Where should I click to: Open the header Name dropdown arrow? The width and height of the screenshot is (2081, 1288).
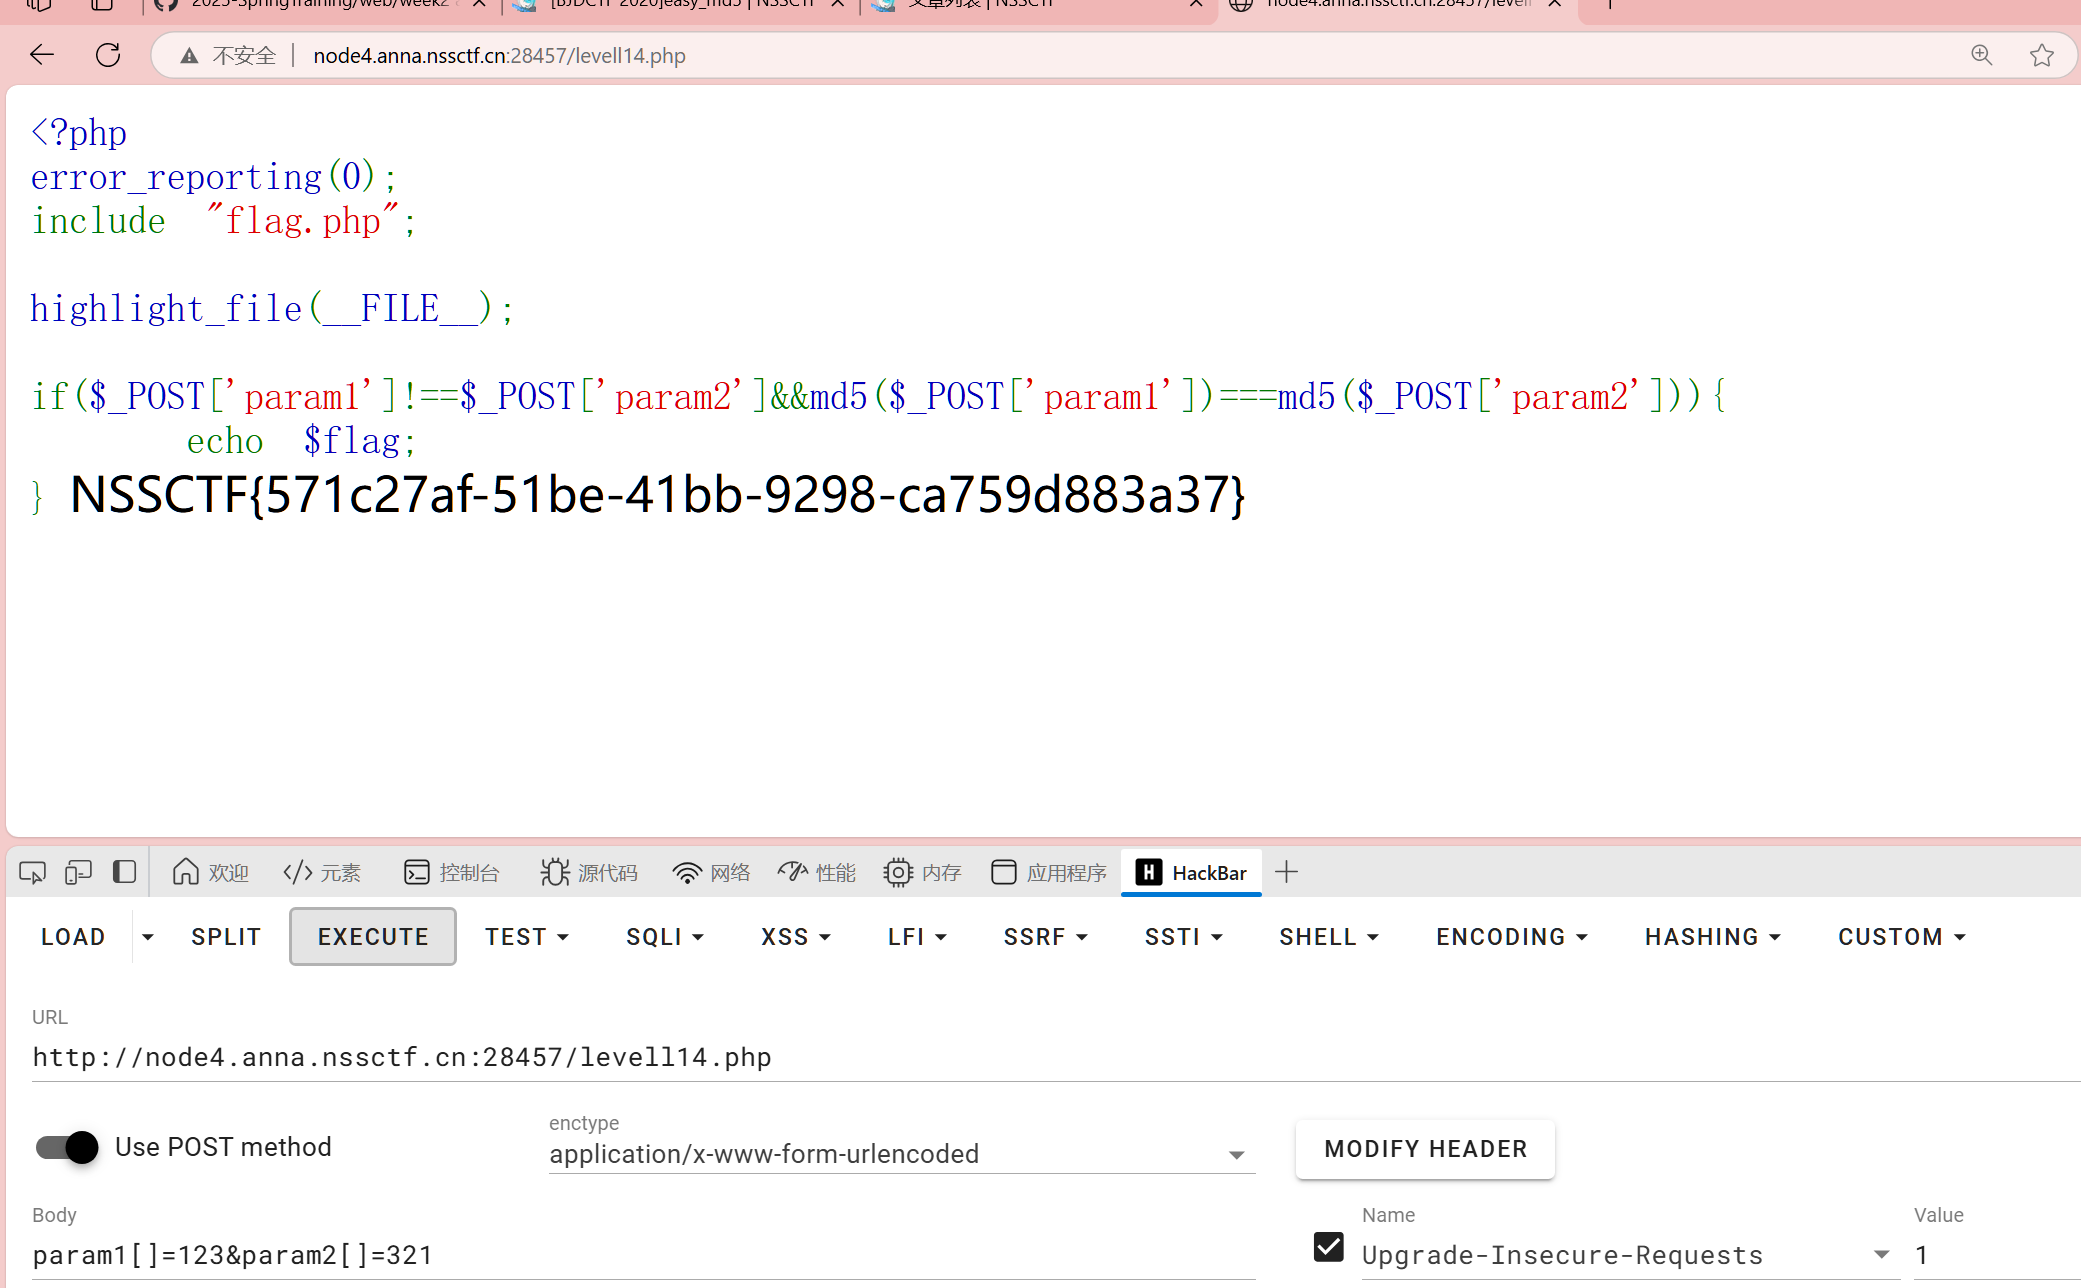tap(1881, 1254)
